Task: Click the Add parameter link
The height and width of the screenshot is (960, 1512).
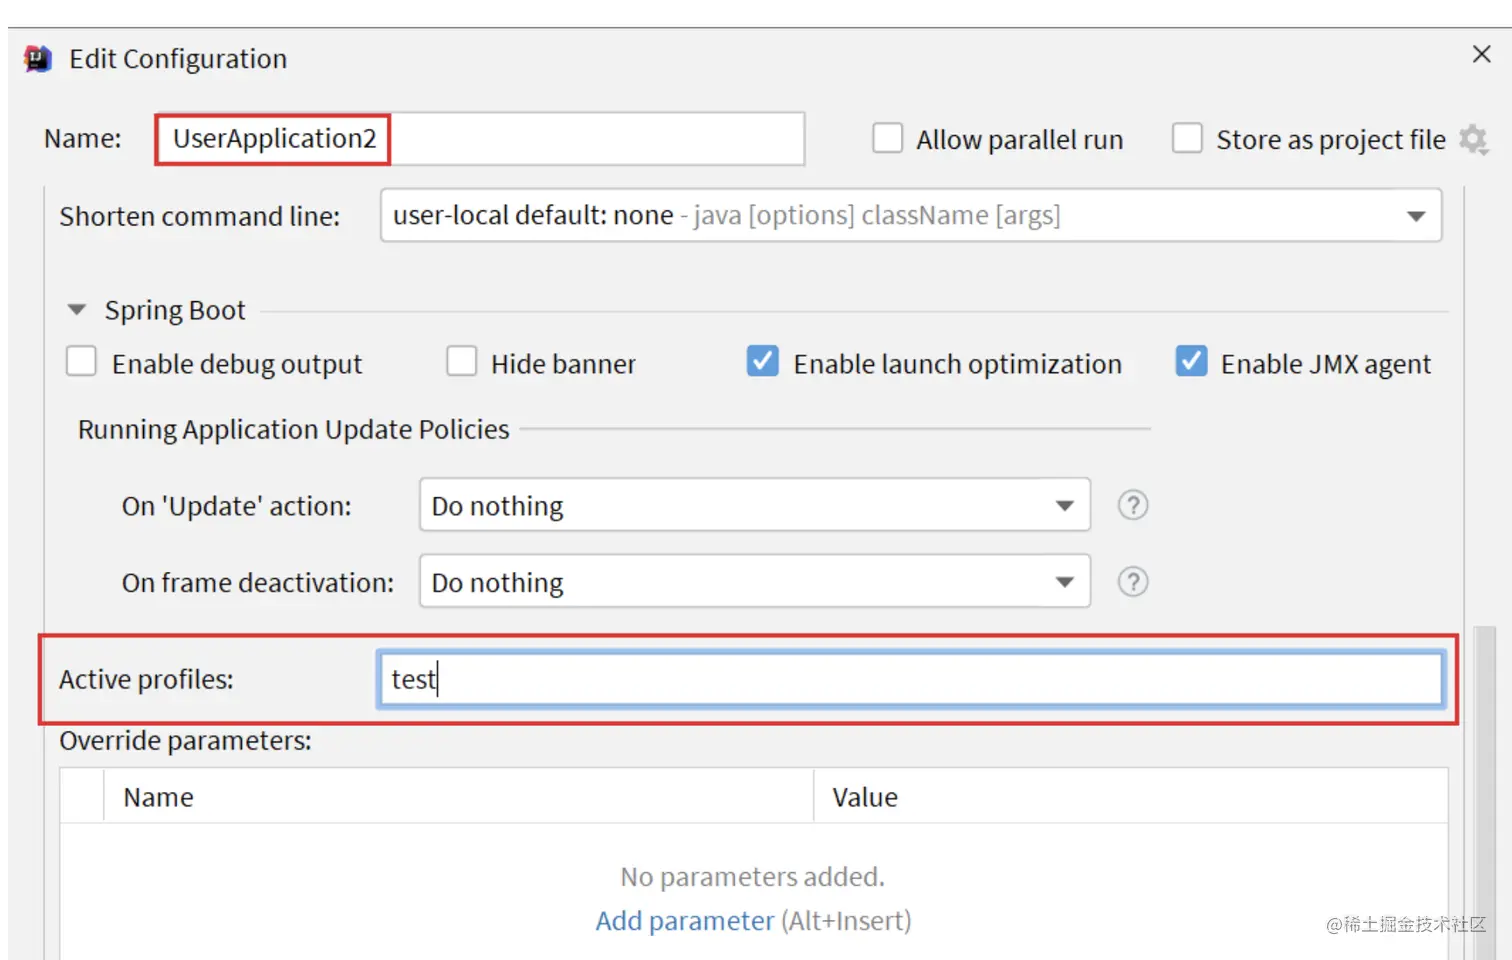Action: click(x=684, y=921)
